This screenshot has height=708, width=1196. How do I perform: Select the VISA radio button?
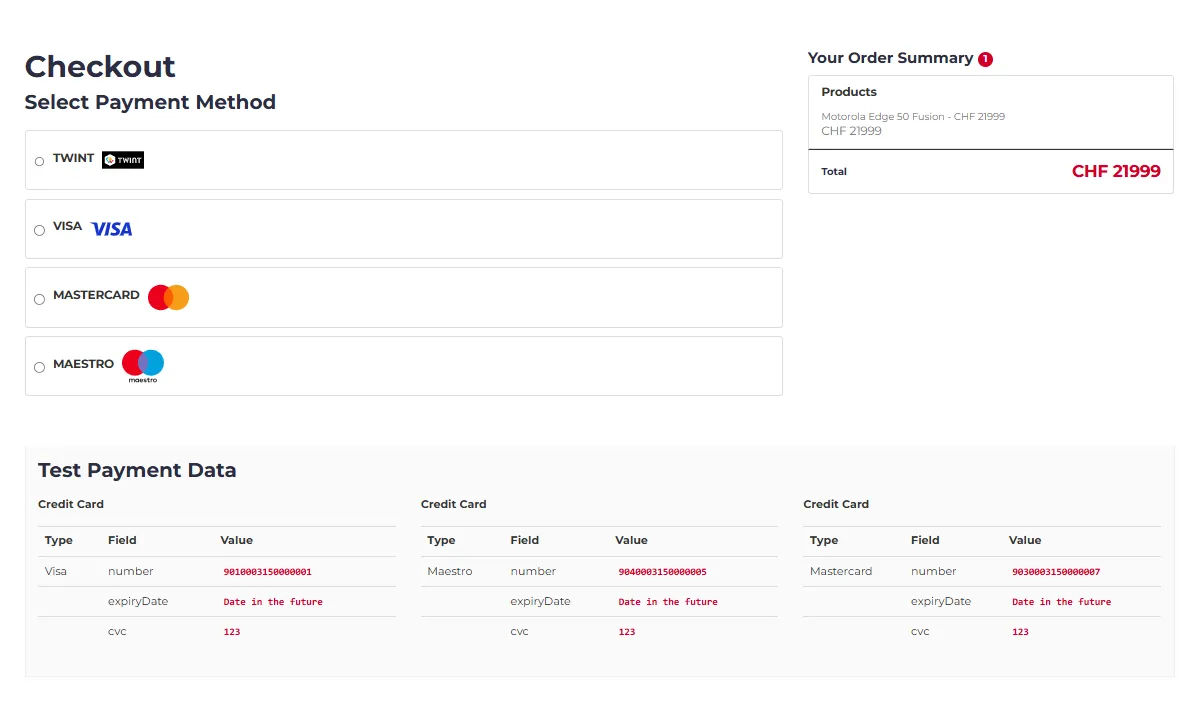(40, 230)
